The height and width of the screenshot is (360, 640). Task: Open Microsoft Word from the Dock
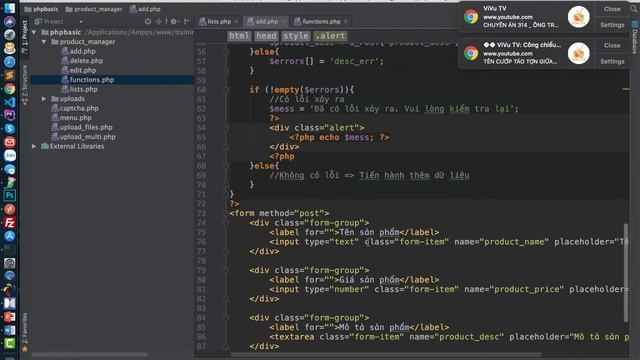point(9,330)
